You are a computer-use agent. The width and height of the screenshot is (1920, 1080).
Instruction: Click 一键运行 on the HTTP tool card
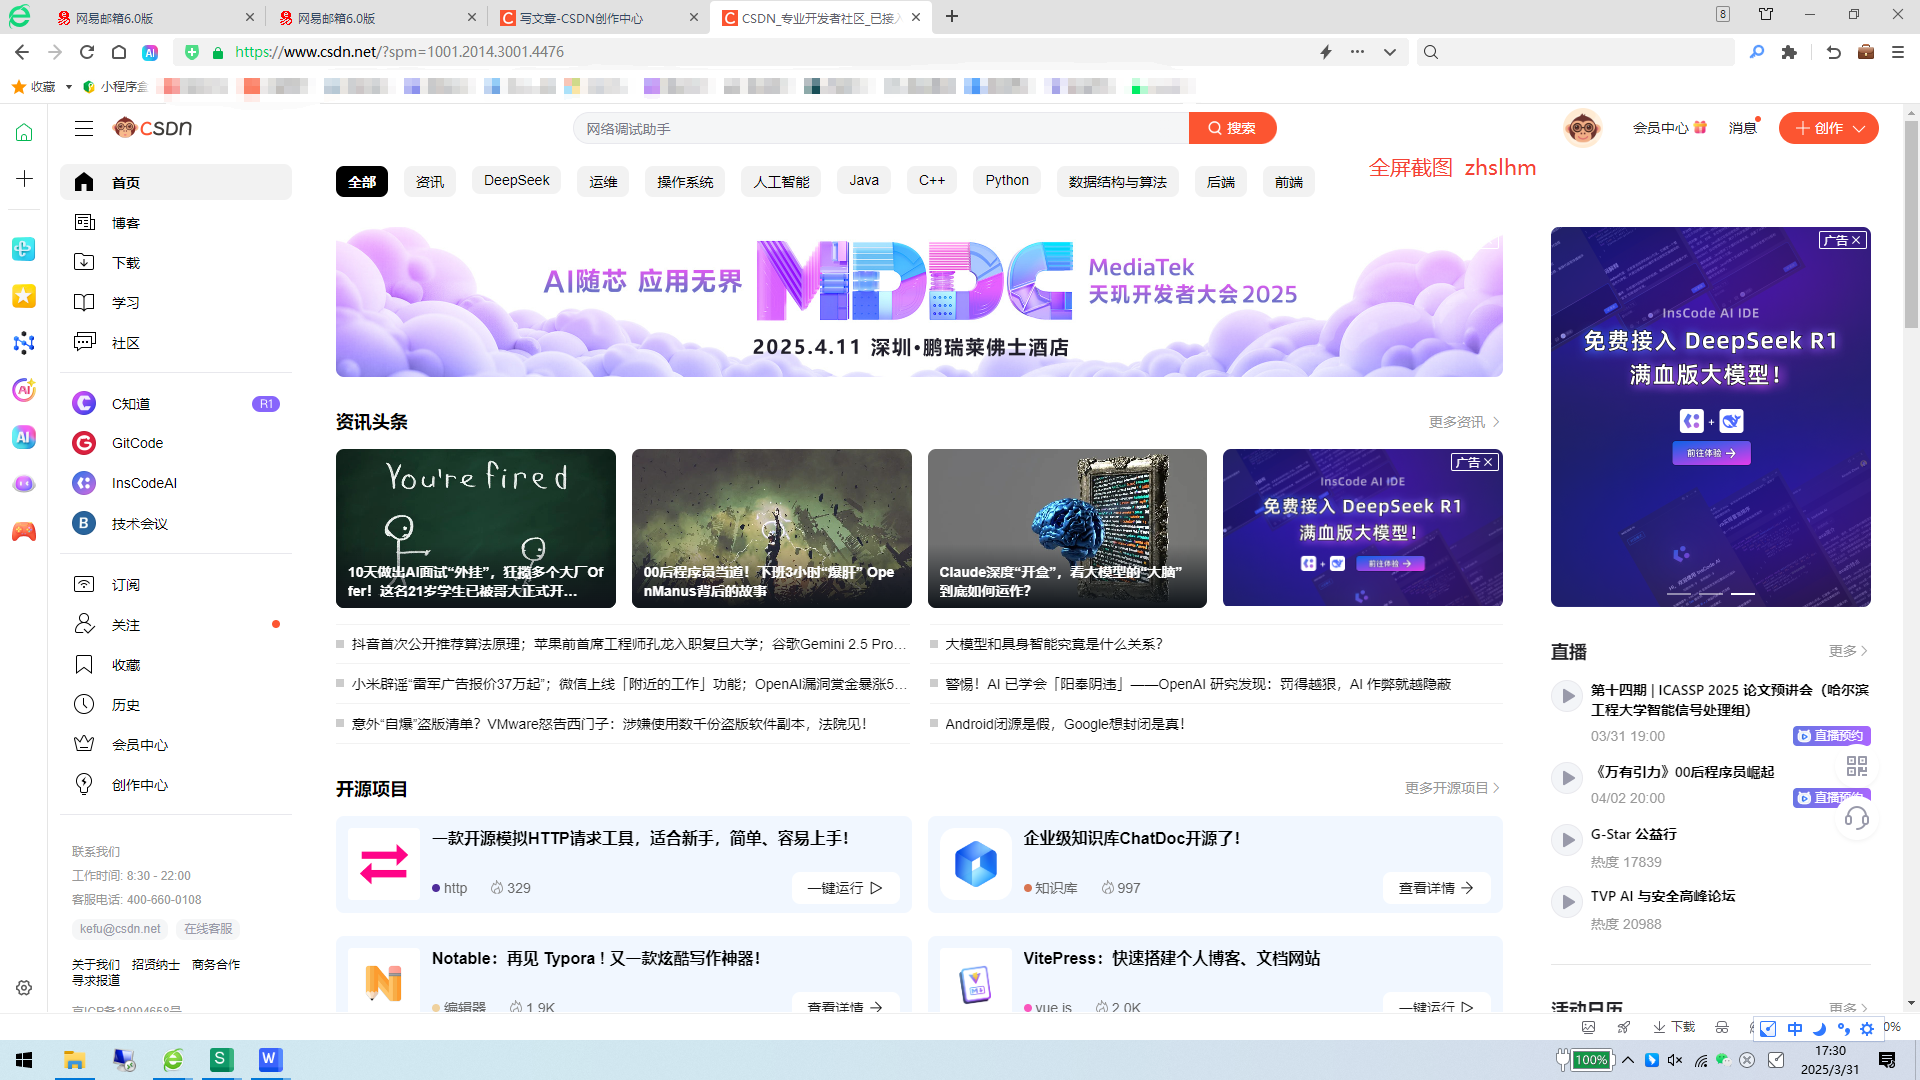845,888
